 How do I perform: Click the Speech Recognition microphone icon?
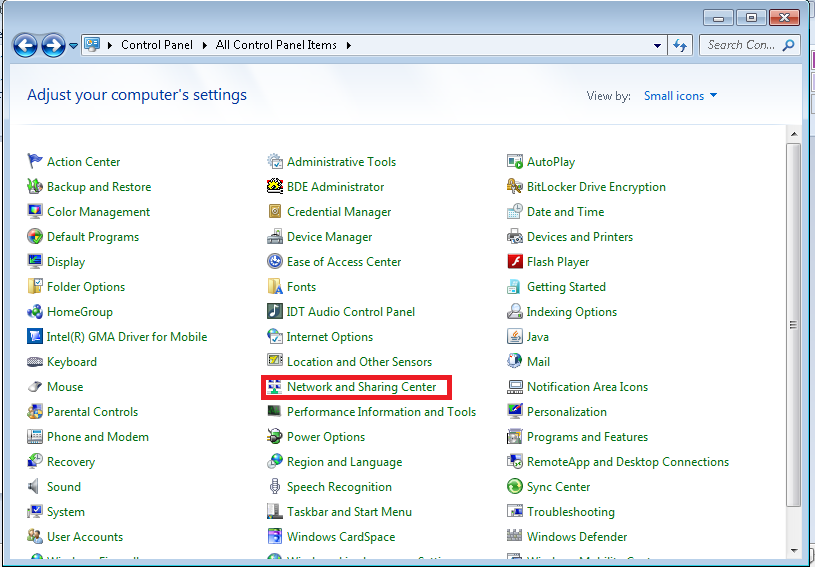(x=274, y=486)
